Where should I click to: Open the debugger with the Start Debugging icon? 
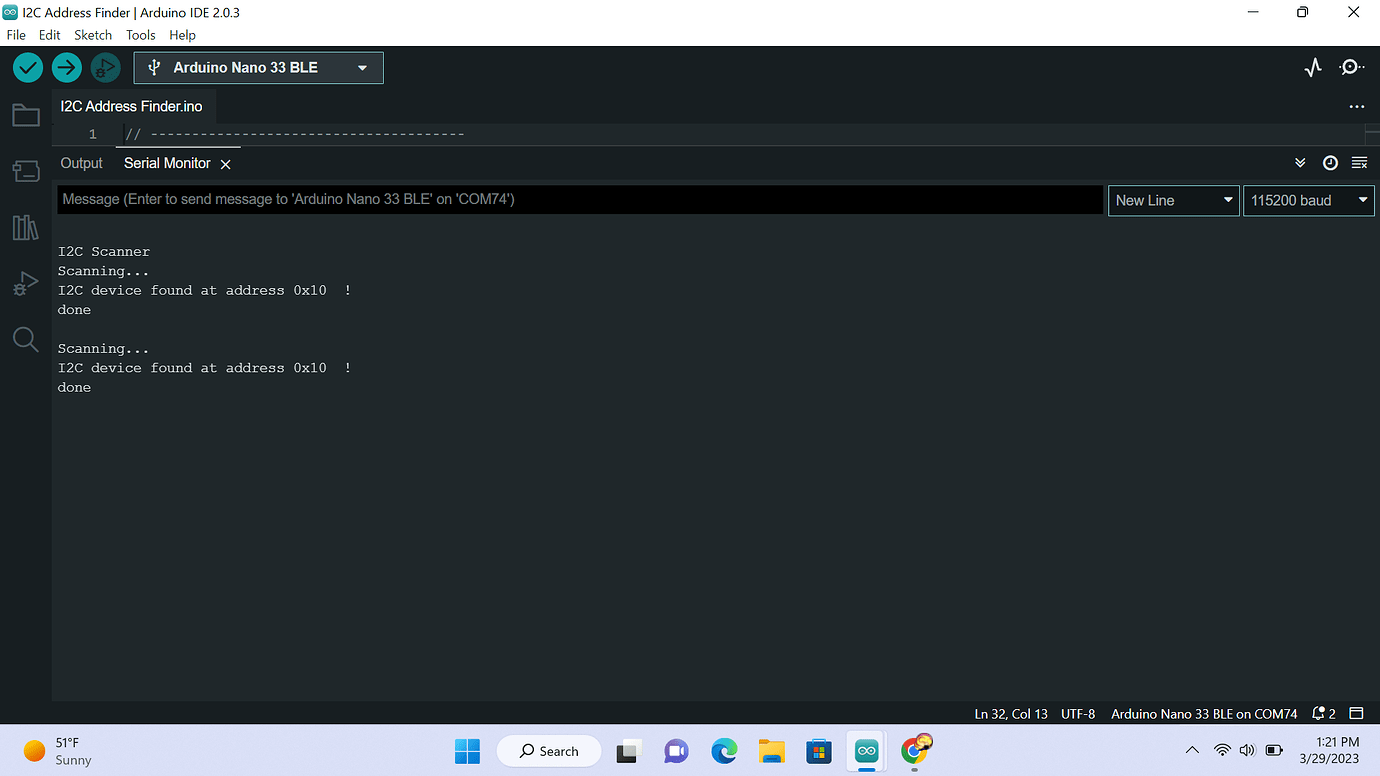click(x=105, y=67)
